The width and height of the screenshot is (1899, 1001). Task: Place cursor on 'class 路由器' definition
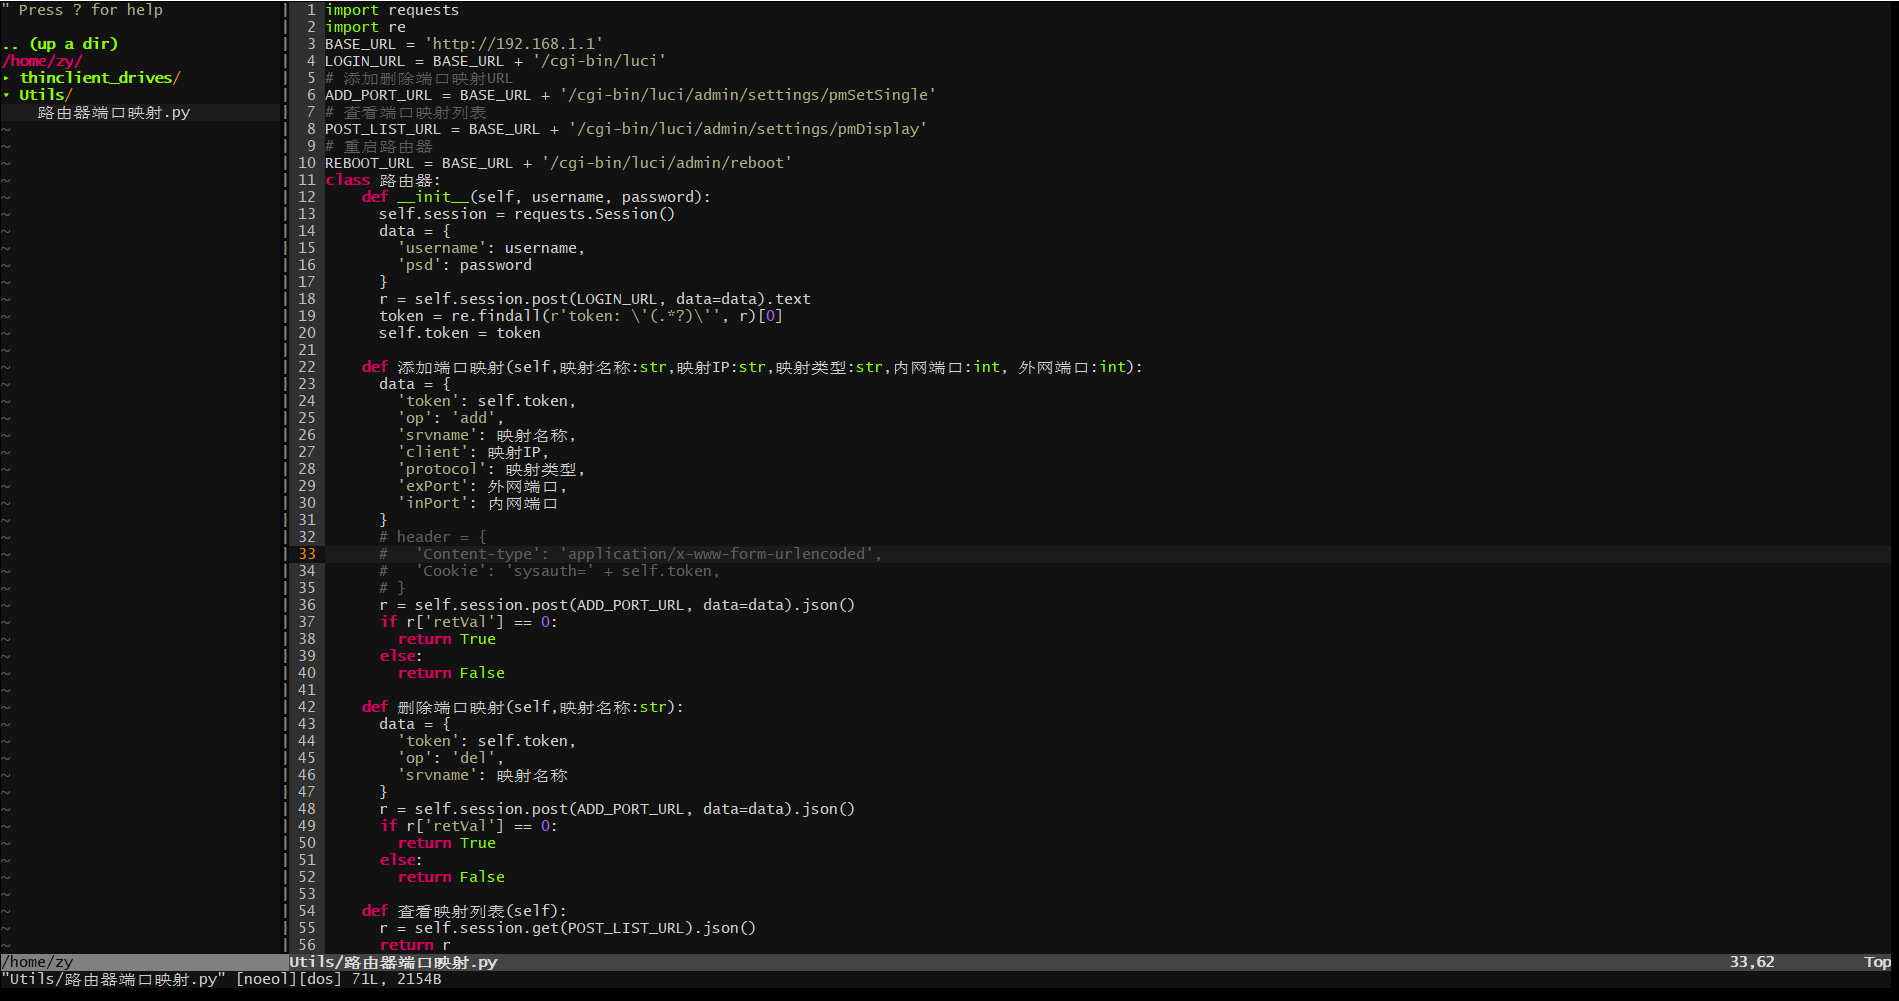point(382,180)
